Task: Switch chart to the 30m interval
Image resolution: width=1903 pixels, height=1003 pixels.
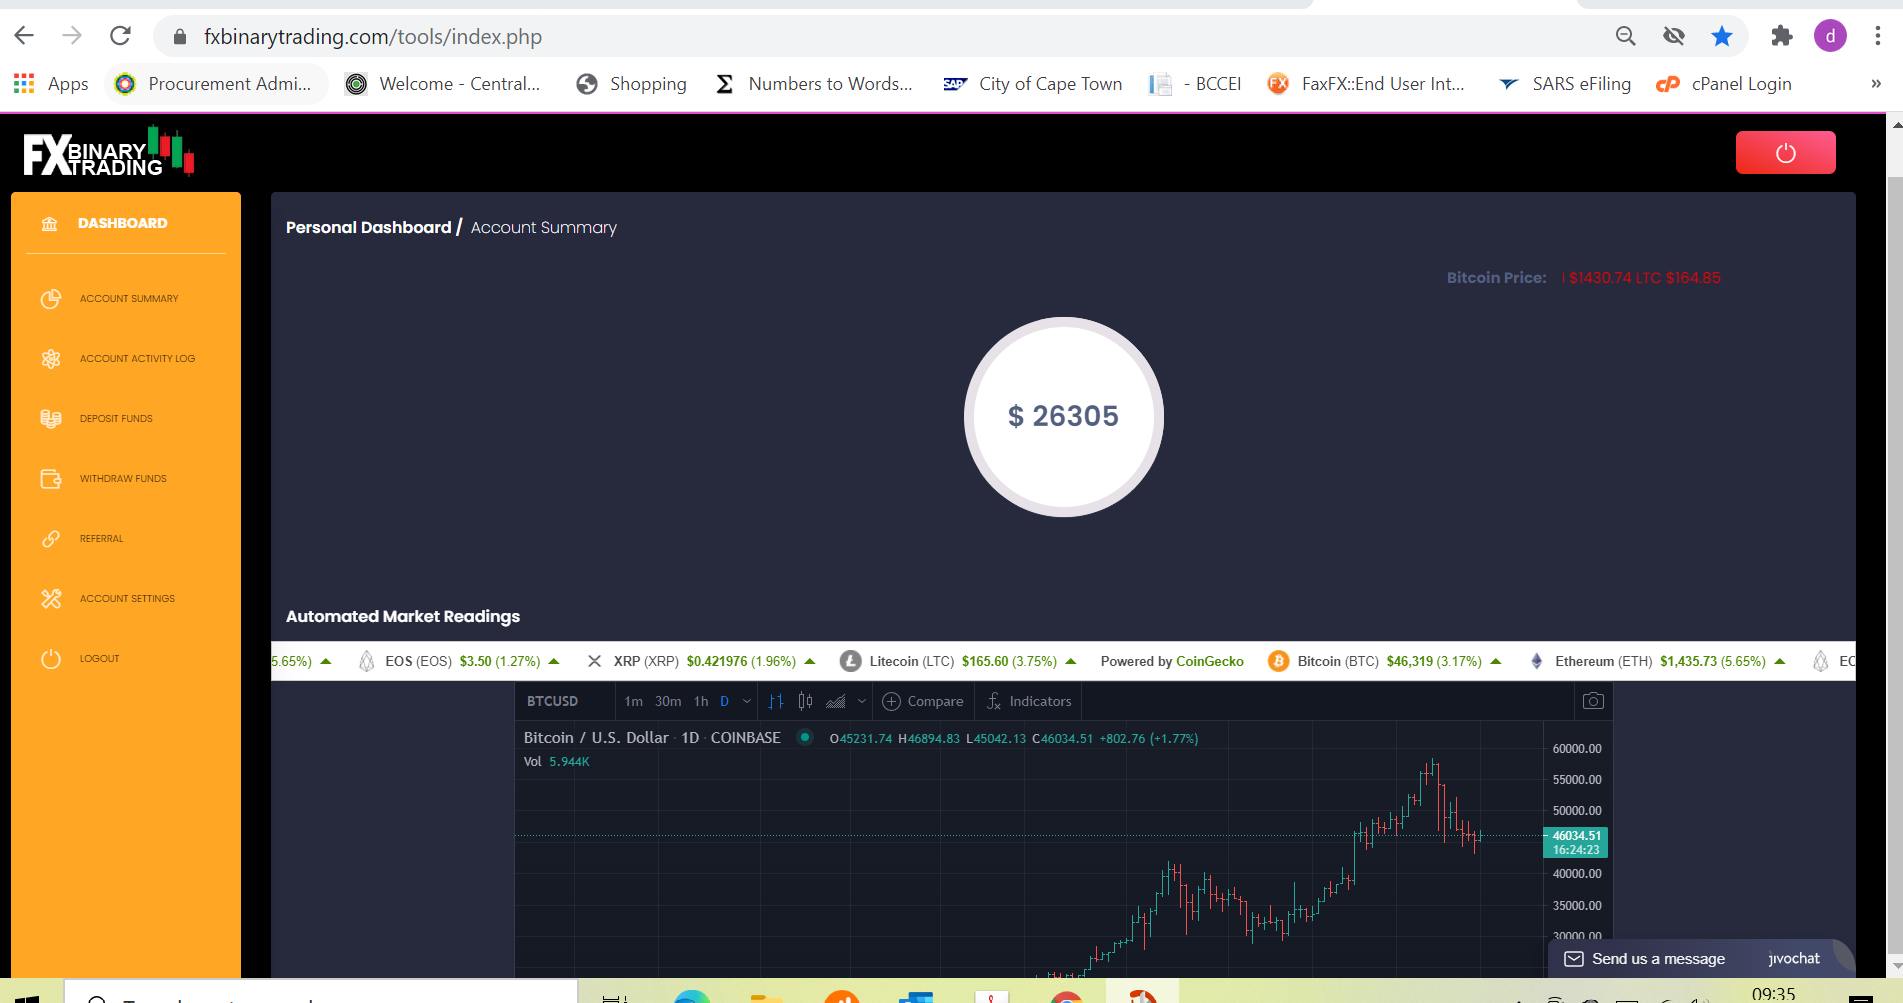Action: point(668,701)
